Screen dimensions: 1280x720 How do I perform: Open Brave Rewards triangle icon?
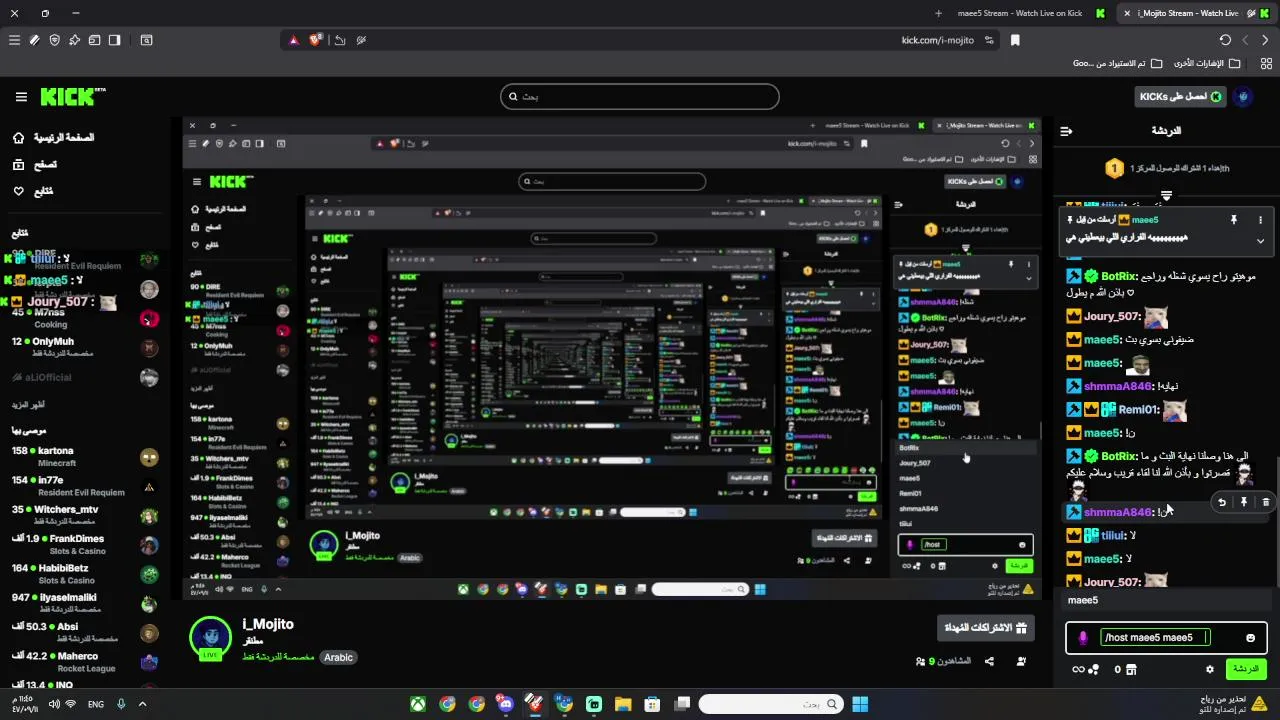(x=293, y=40)
